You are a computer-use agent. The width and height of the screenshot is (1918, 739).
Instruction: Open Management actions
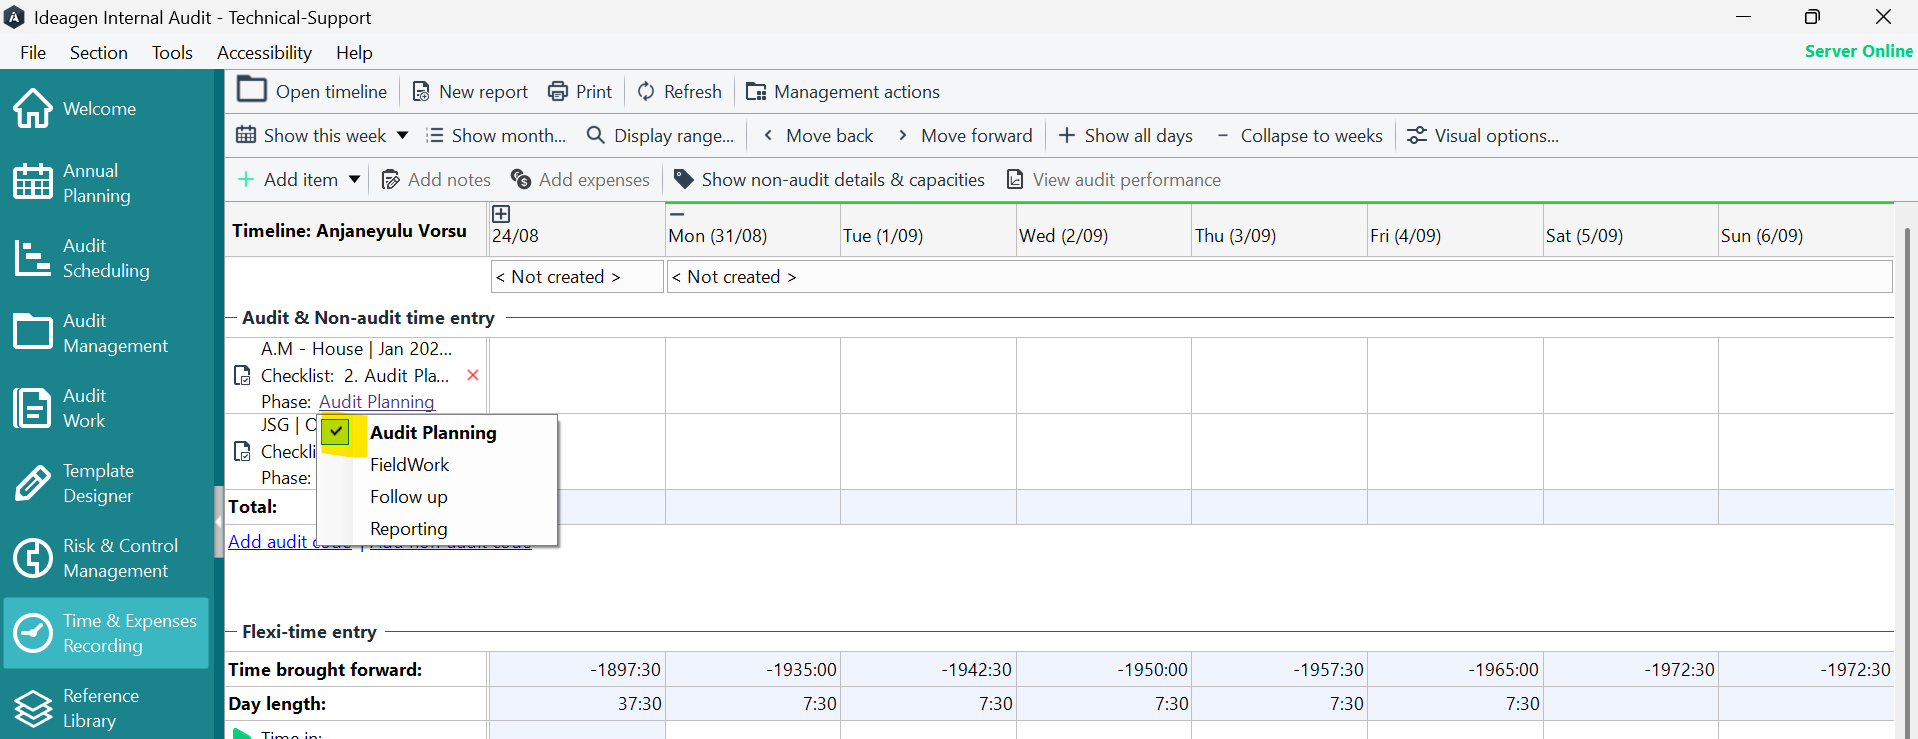tap(843, 91)
